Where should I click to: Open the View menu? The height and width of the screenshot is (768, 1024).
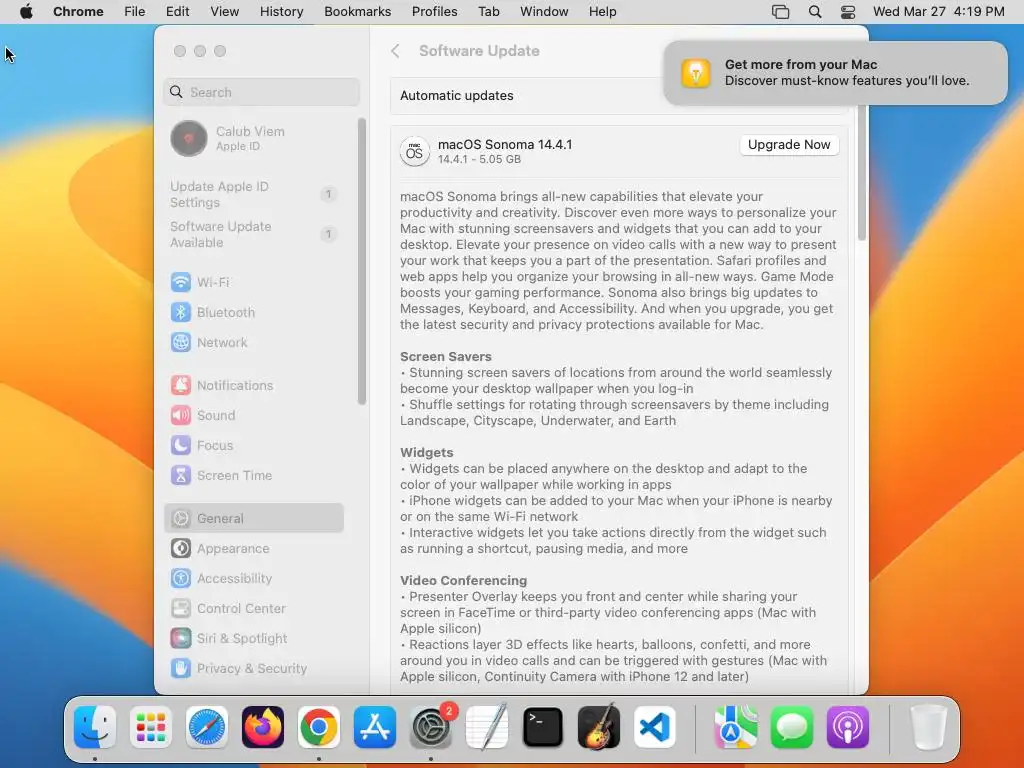pyautogui.click(x=225, y=12)
